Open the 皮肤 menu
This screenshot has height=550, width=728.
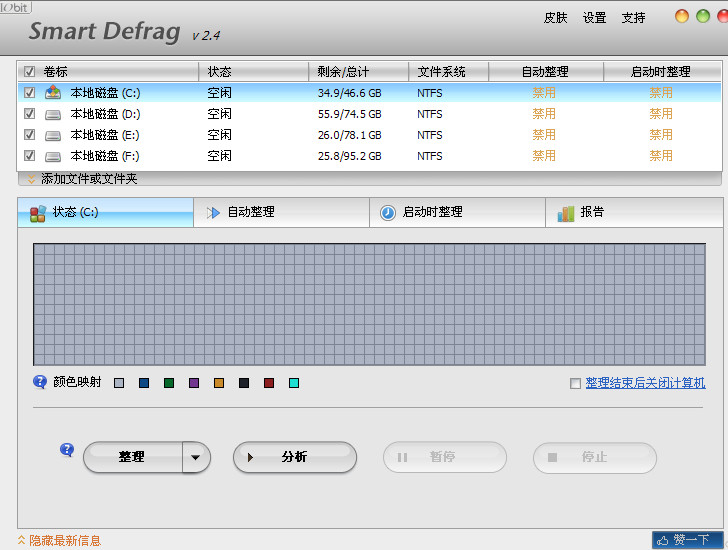coord(555,18)
